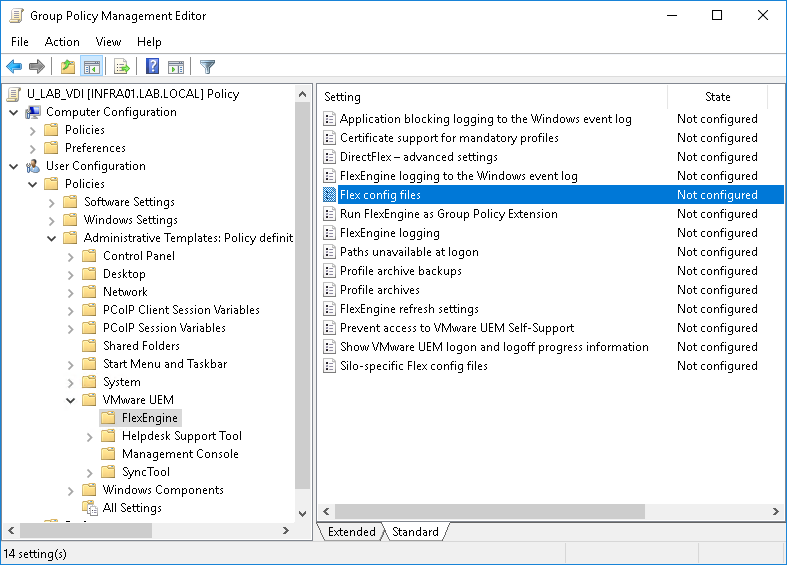Click the Filter funnel icon
This screenshot has width=787, height=565.
[207, 67]
